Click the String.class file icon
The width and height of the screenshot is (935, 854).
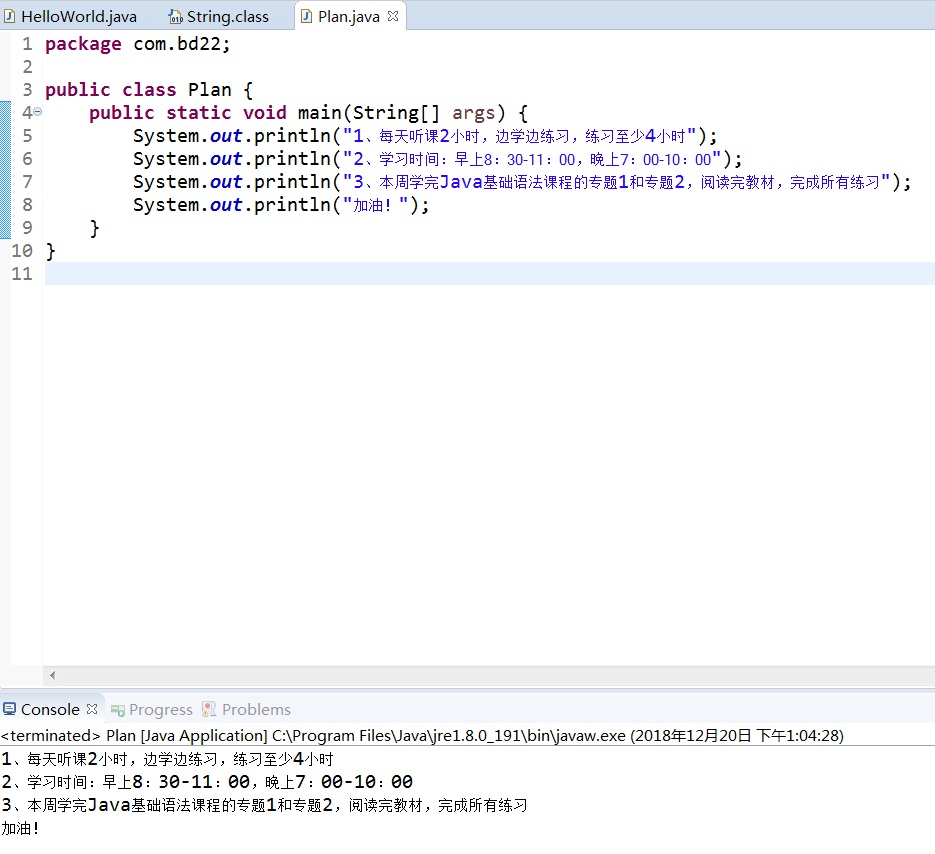(175, 17)
